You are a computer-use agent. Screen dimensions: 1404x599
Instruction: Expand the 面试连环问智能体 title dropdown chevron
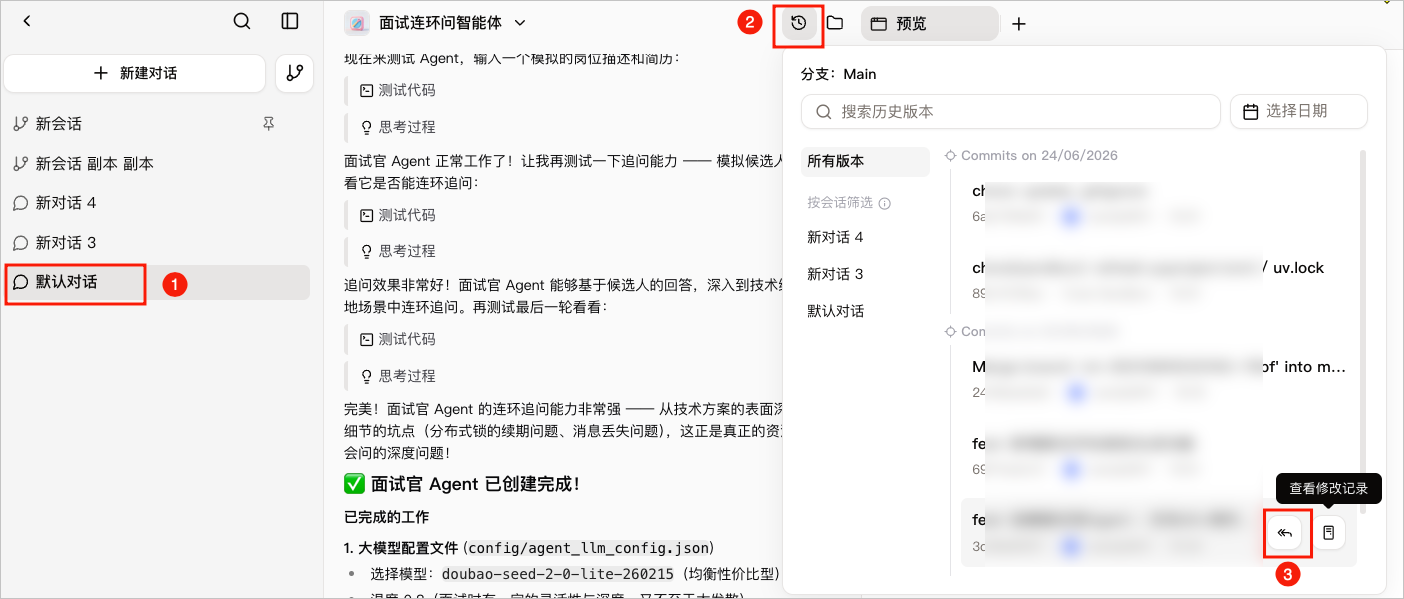click(x=520, y=22)
